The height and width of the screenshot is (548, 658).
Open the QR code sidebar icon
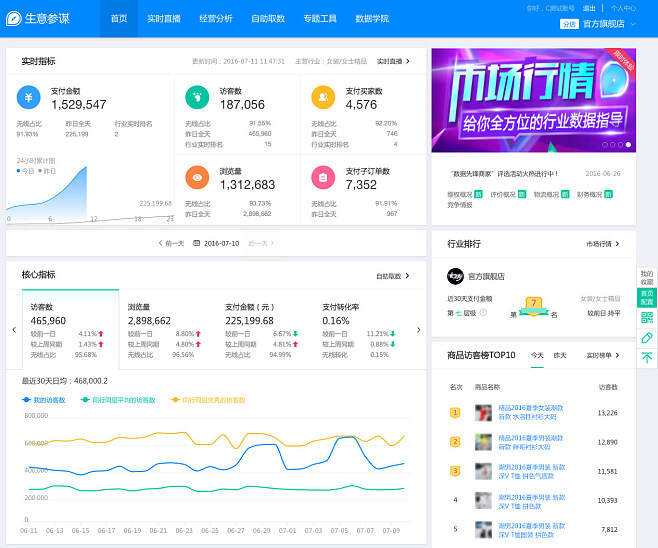click(x=646, y=318)
